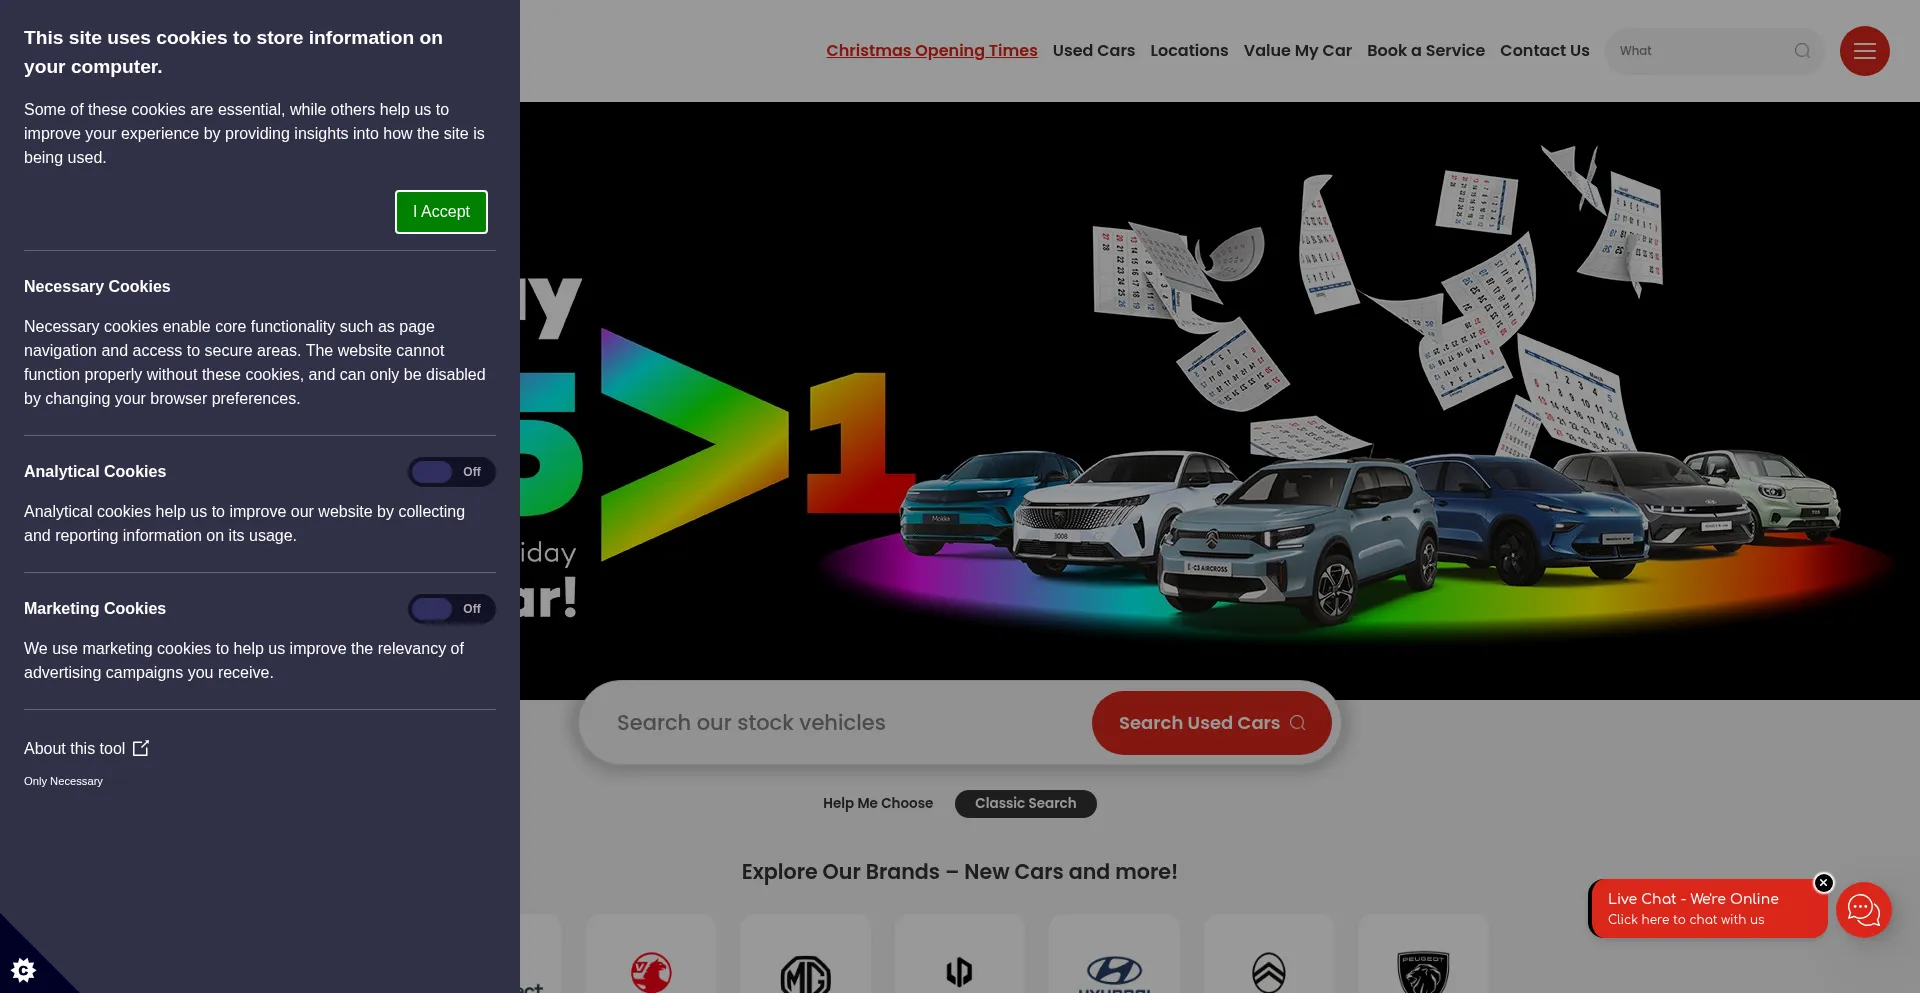
Task: Open the live chat bubble icon
Action: pyautogui.click(x=1863, y=909)
